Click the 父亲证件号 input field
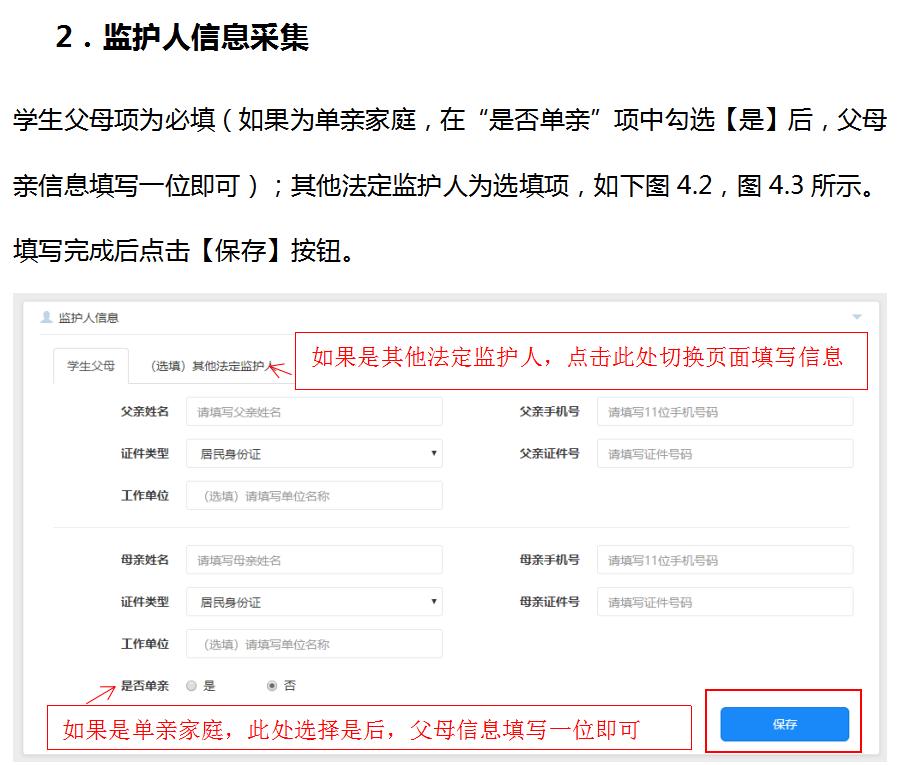The width and height of the screenshot is (900, 765). (x=724, y=453)
